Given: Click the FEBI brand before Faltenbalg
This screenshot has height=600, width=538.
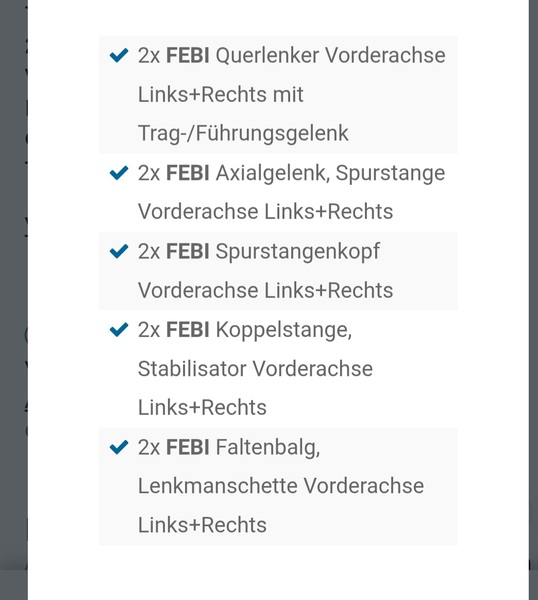Looking at the screenshot, I should (x=187, y=447).
